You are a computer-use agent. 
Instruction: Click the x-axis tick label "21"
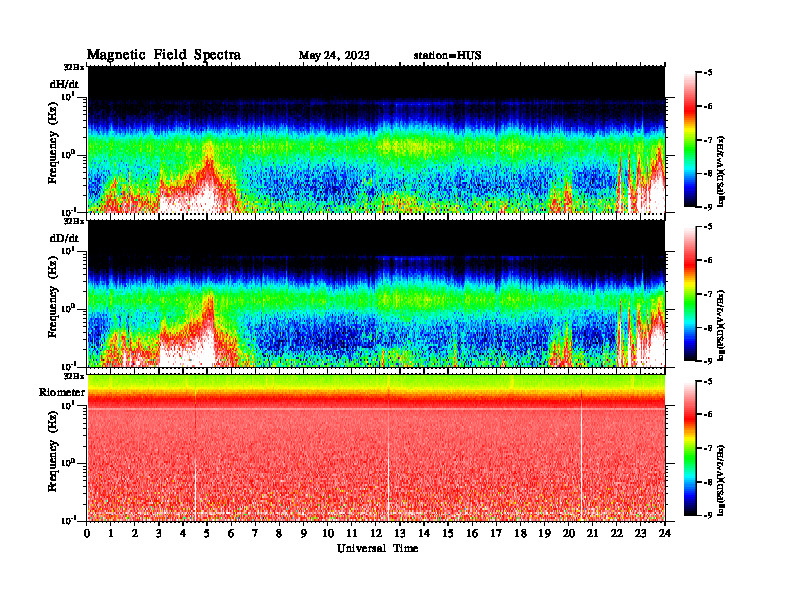tap(593, 533)
